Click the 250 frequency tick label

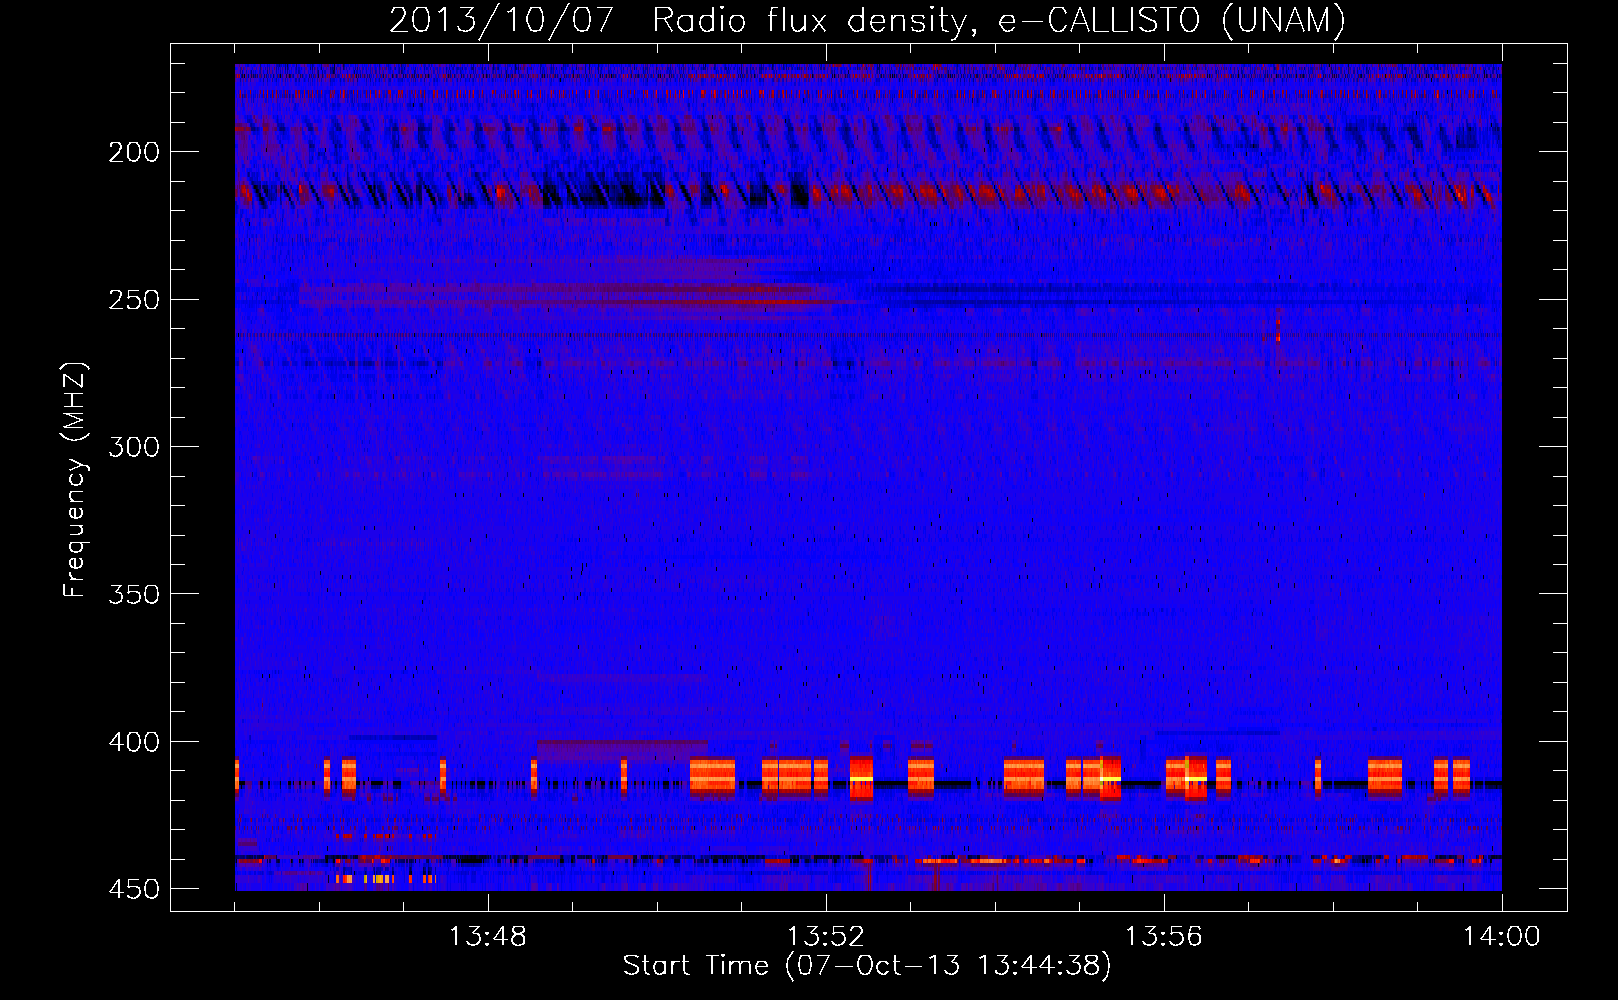click(x=134, y=300)
